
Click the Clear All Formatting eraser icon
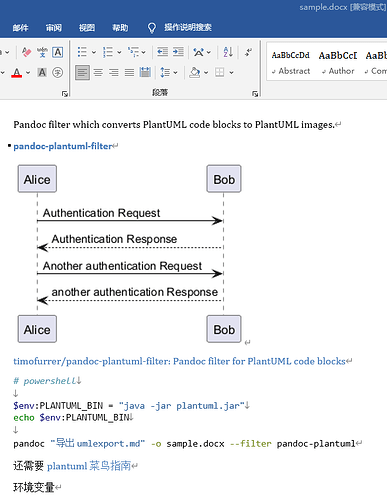[x=26, y=52]
